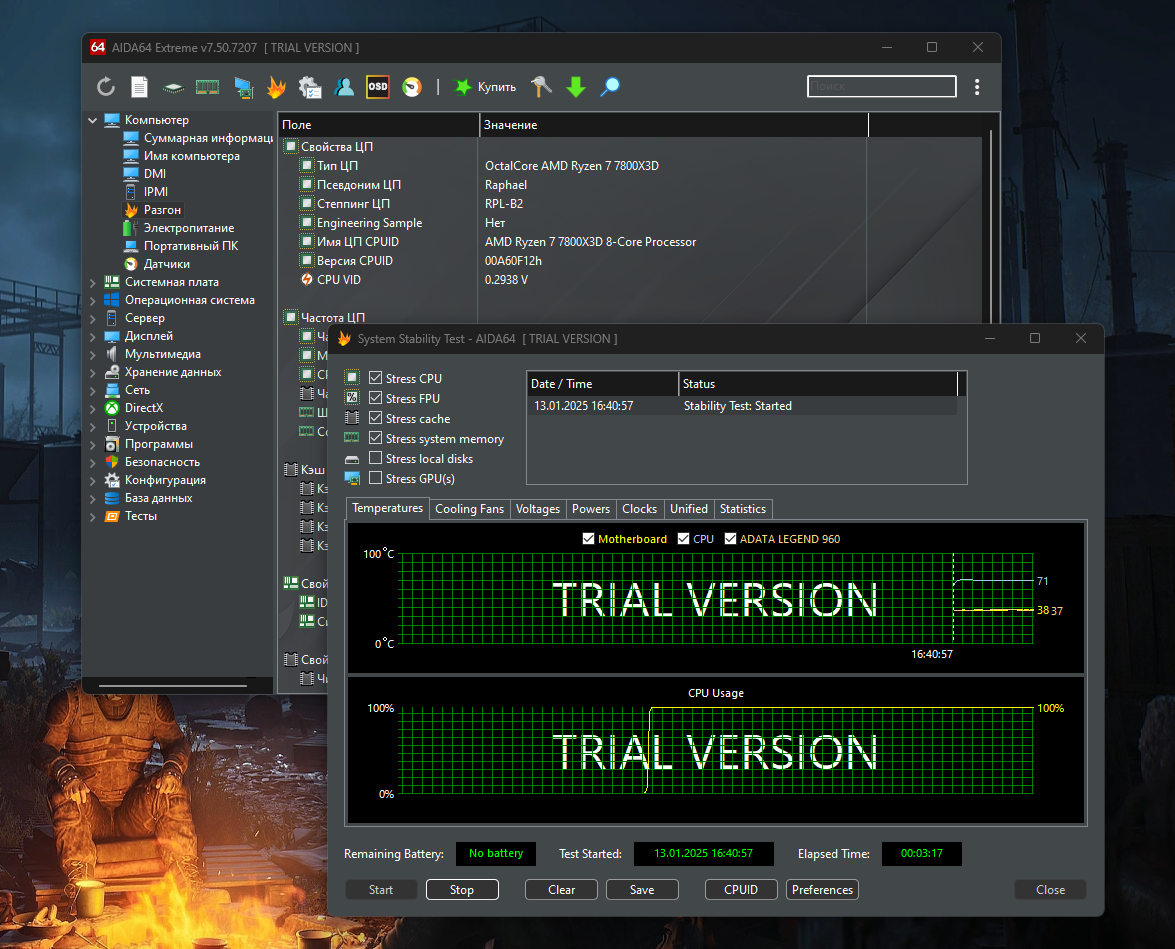This screenshot has width=1175, height=949.
Task: Click the База данных database icon
Action: click(112, 498)
